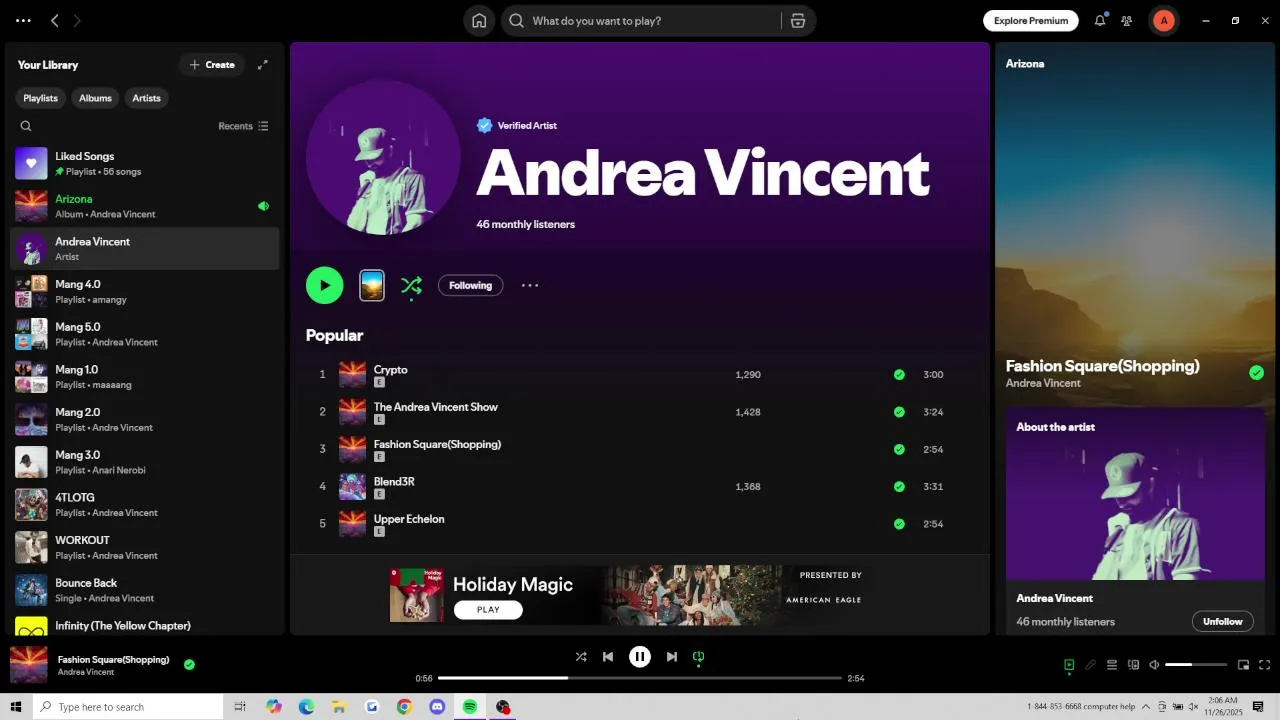Show hidden icons in the system tray
Image resolution: width=1280 pixels, height=720 pixels.
1146,707
